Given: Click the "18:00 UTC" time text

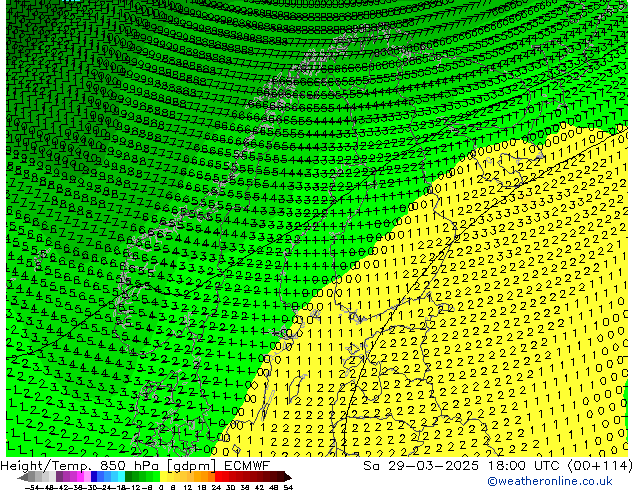Looking at the screenshot, I should pos(525,466).
